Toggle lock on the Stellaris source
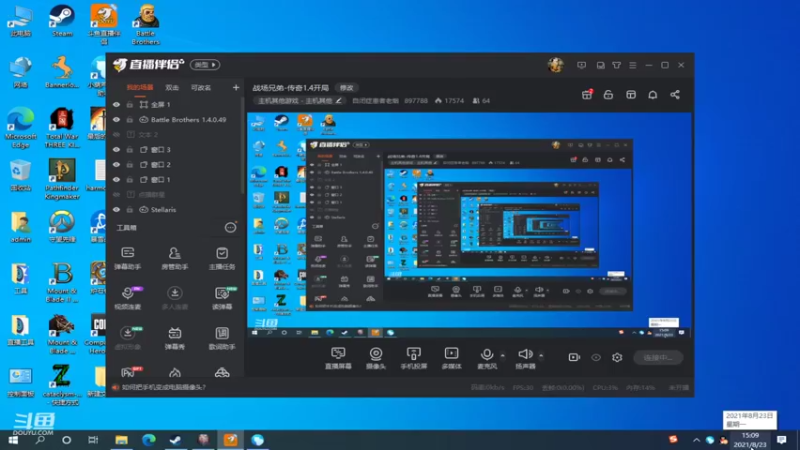This screenshot has height=450, width=800. [130, 210]
